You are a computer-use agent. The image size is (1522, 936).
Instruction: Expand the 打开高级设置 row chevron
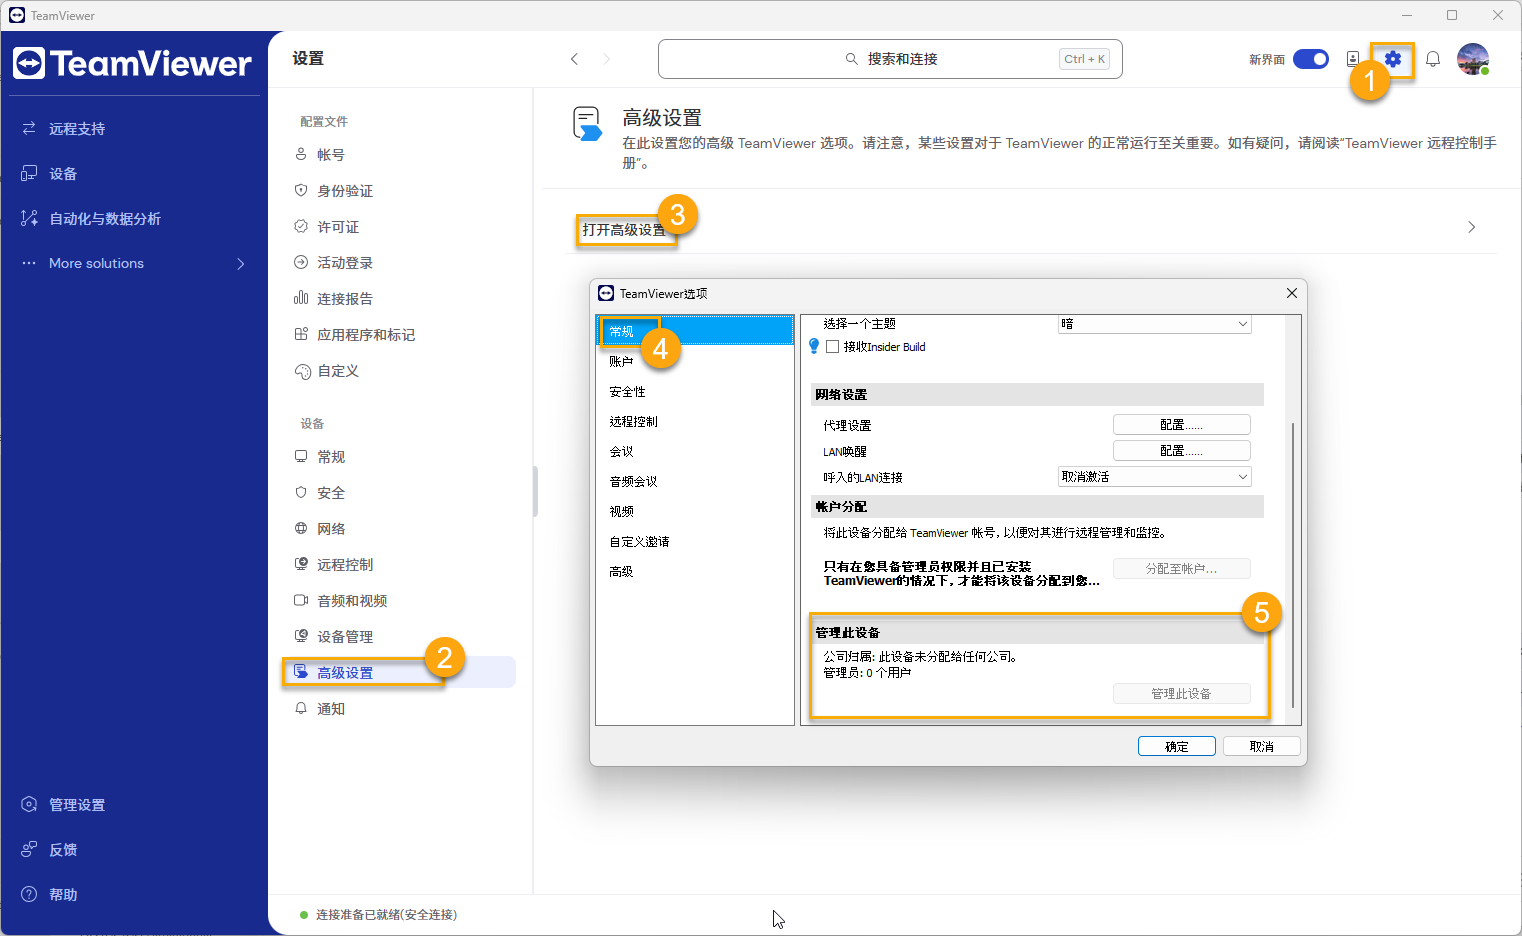pyautogui.click(x=1471, y=227)
